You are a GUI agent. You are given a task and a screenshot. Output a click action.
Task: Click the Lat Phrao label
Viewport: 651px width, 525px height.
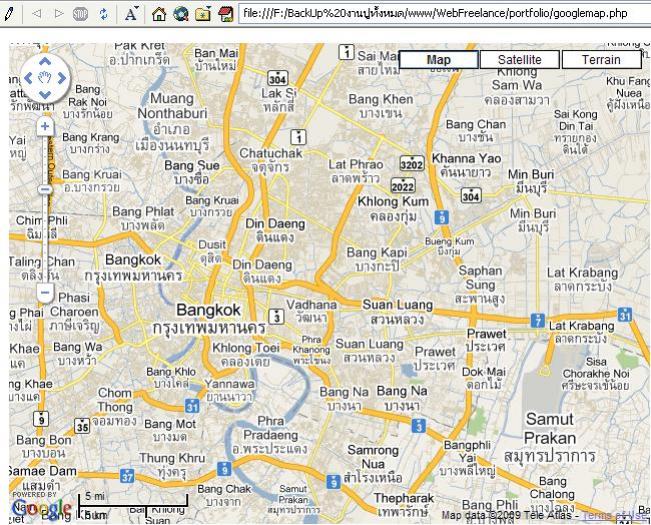point(356,171)
